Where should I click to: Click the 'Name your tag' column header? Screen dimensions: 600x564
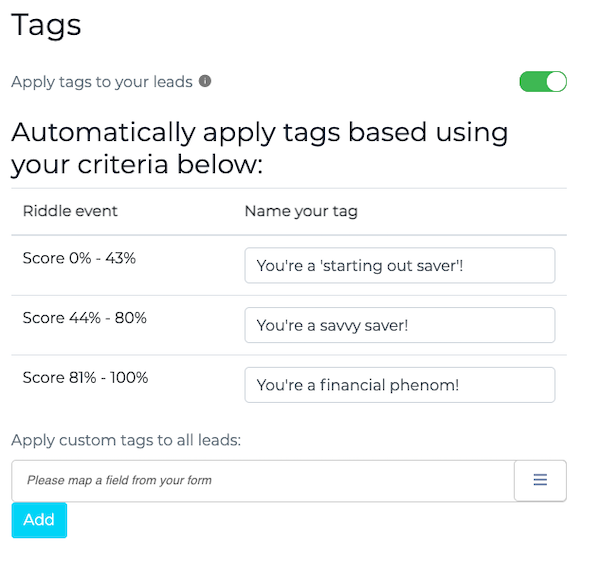pyautogui.click(x=301, y=211)
